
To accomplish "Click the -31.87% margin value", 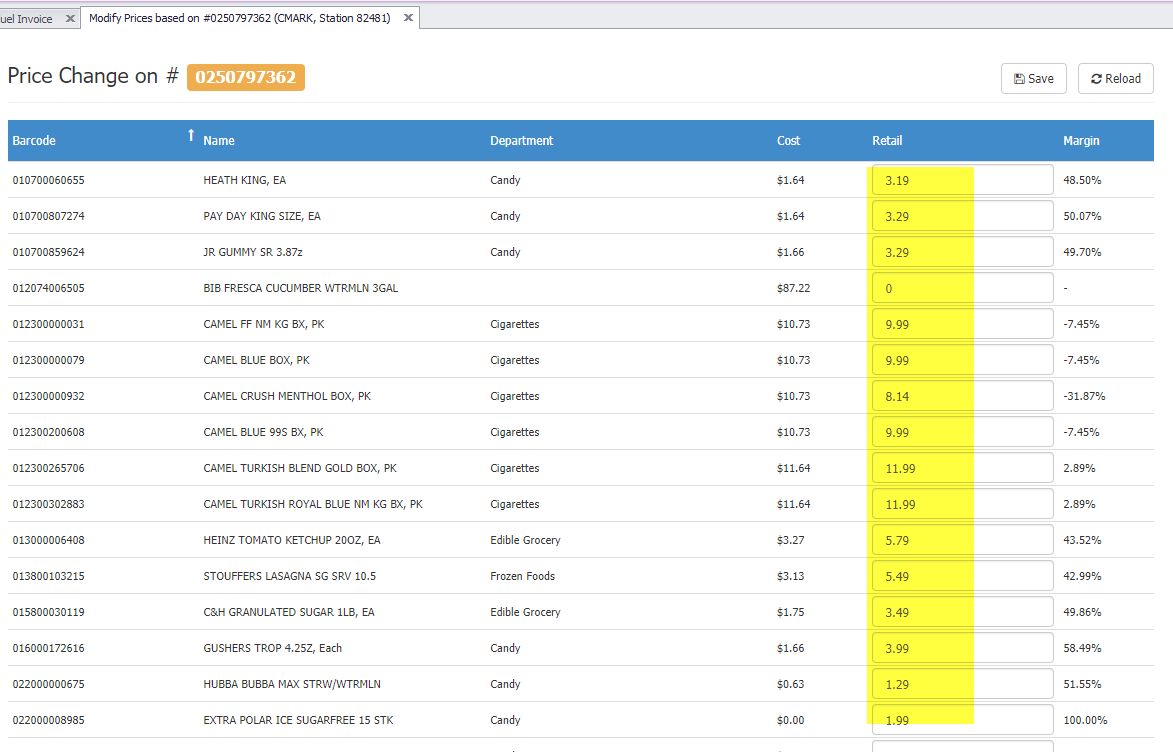I will click(x=1084, y=396).
